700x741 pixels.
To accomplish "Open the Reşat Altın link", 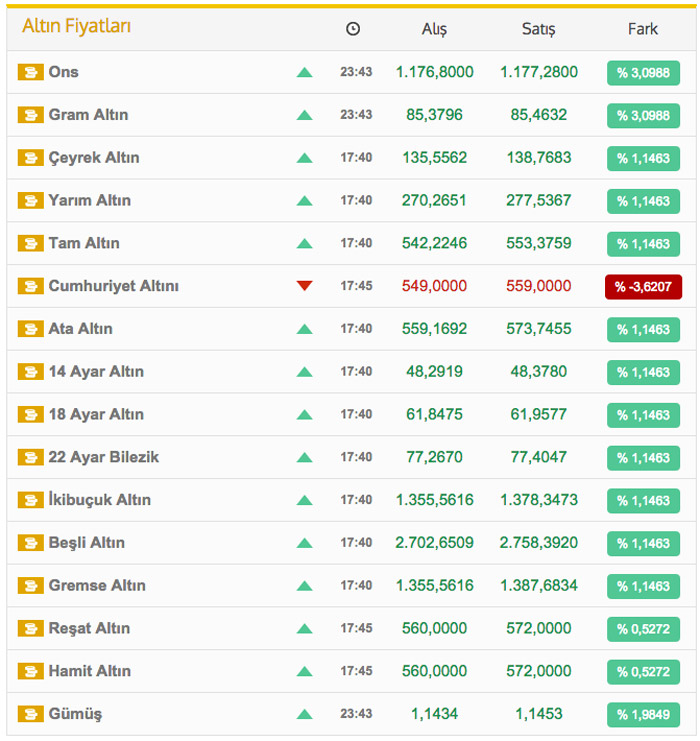I will (89, 628).
